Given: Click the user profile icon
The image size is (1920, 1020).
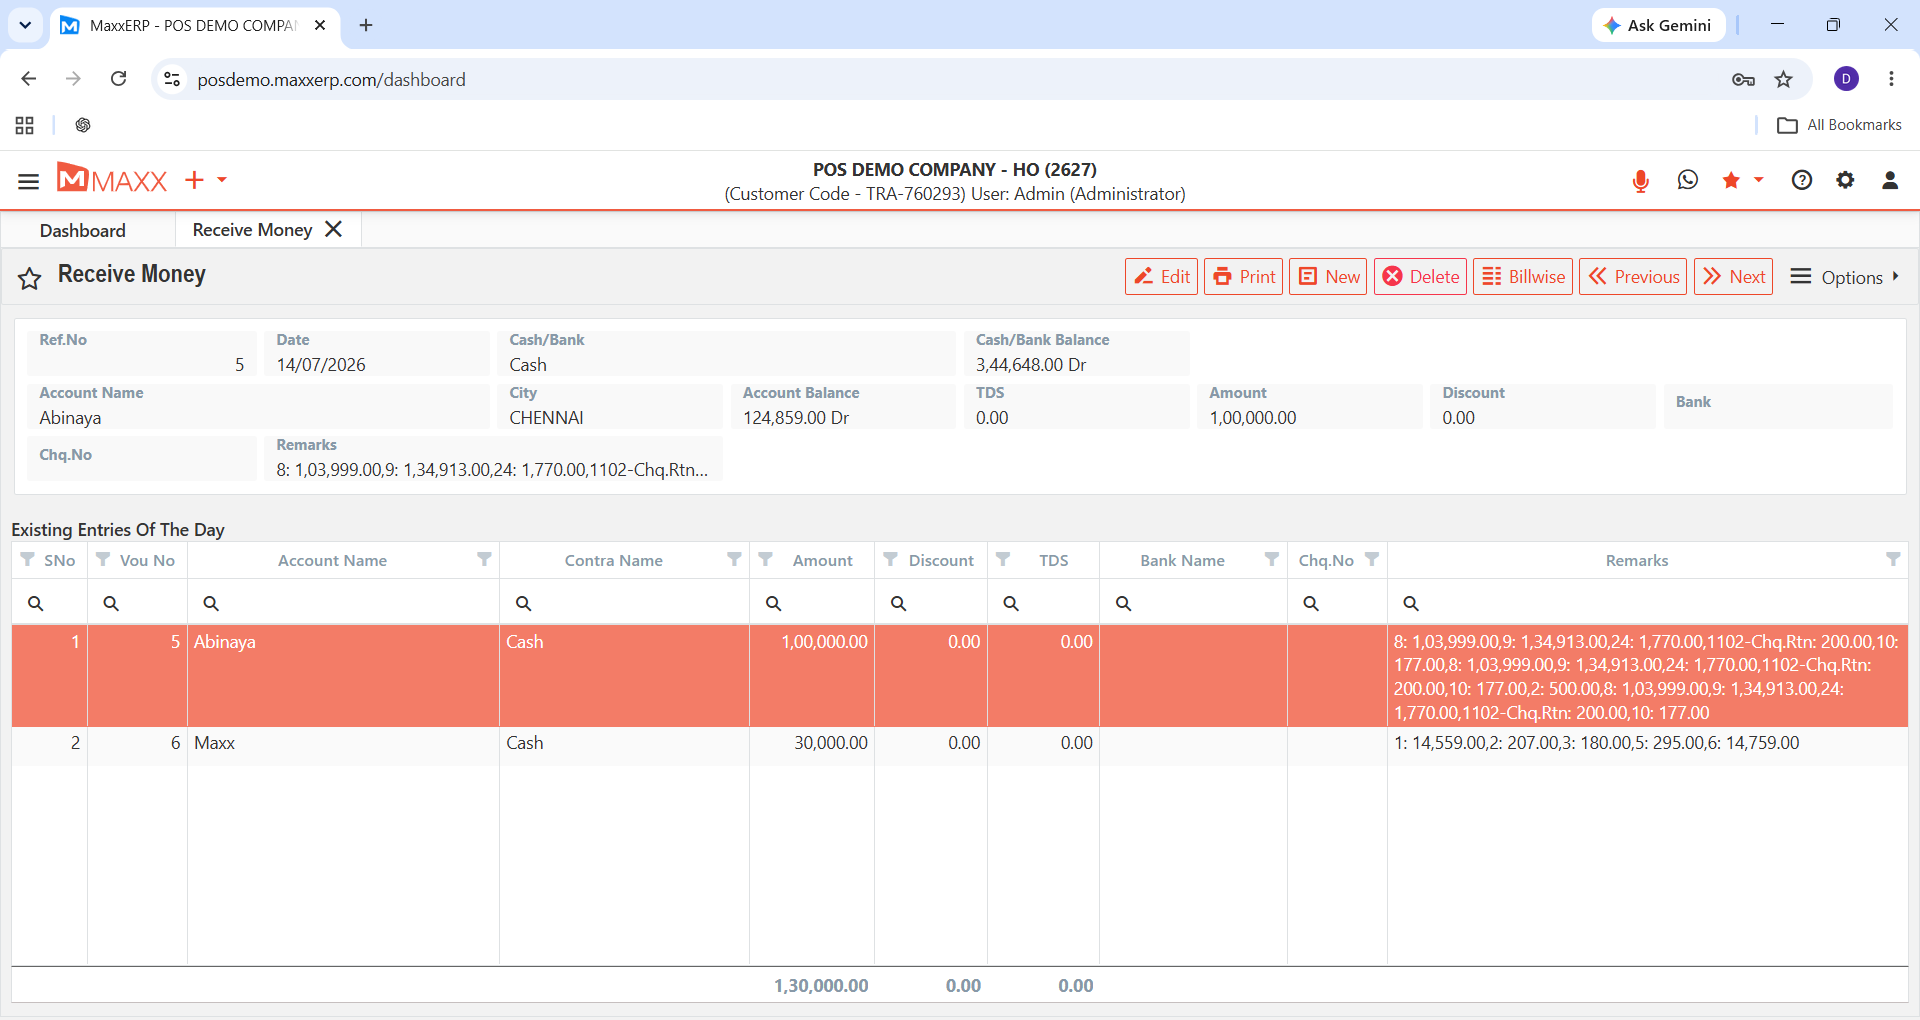Looking at the screenshot, I should click(x=1890, y=180).
